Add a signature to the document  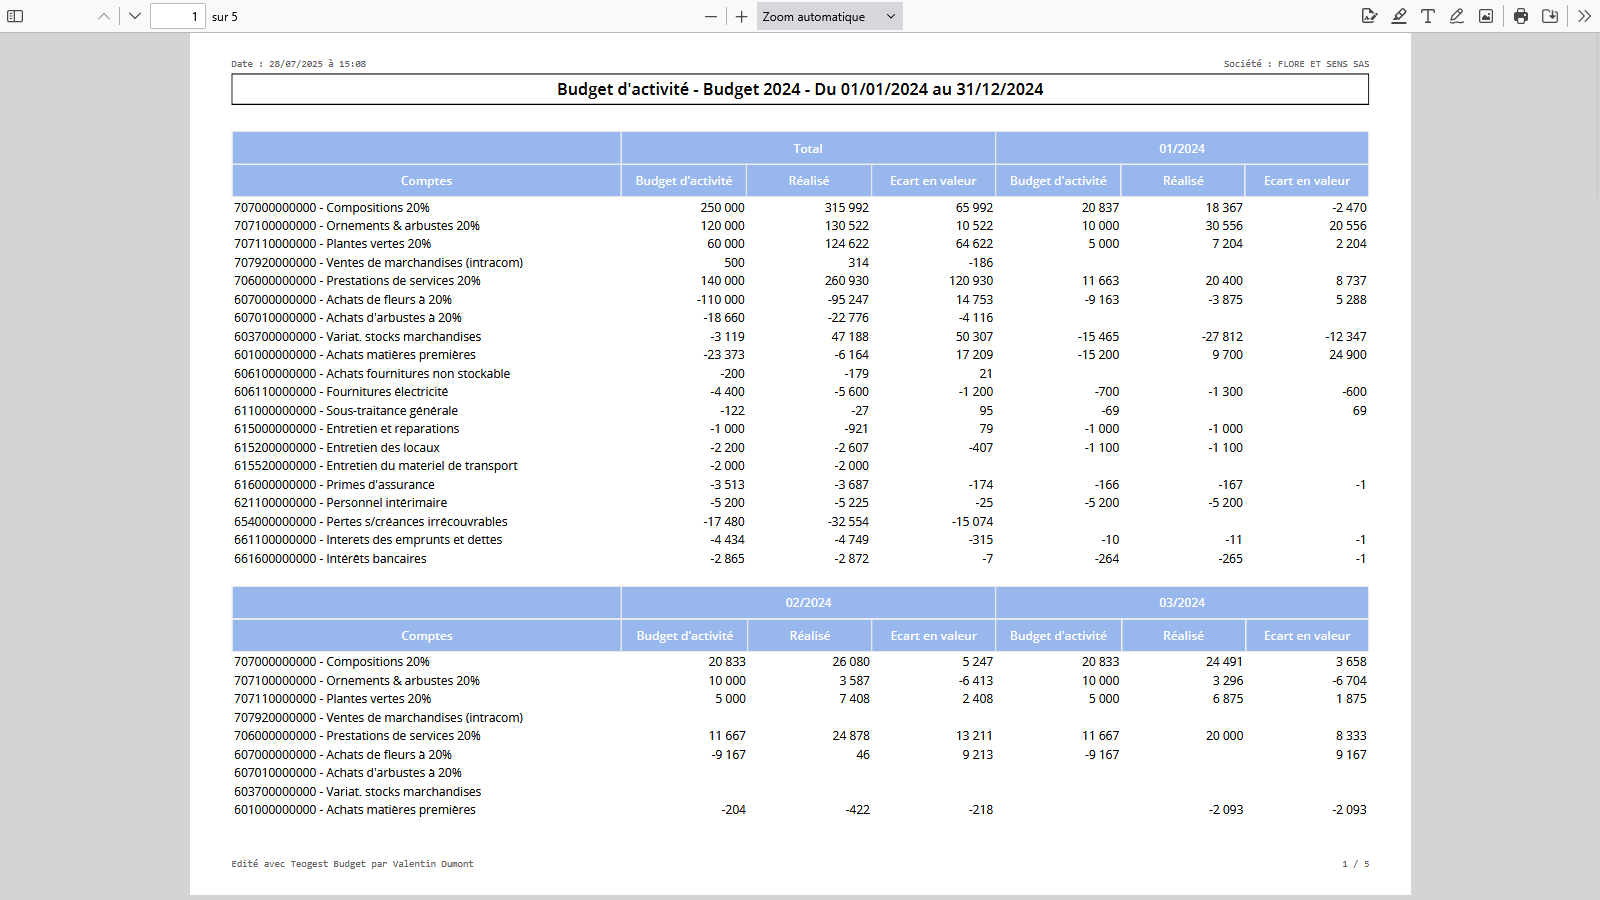(x=1370, y=16)
